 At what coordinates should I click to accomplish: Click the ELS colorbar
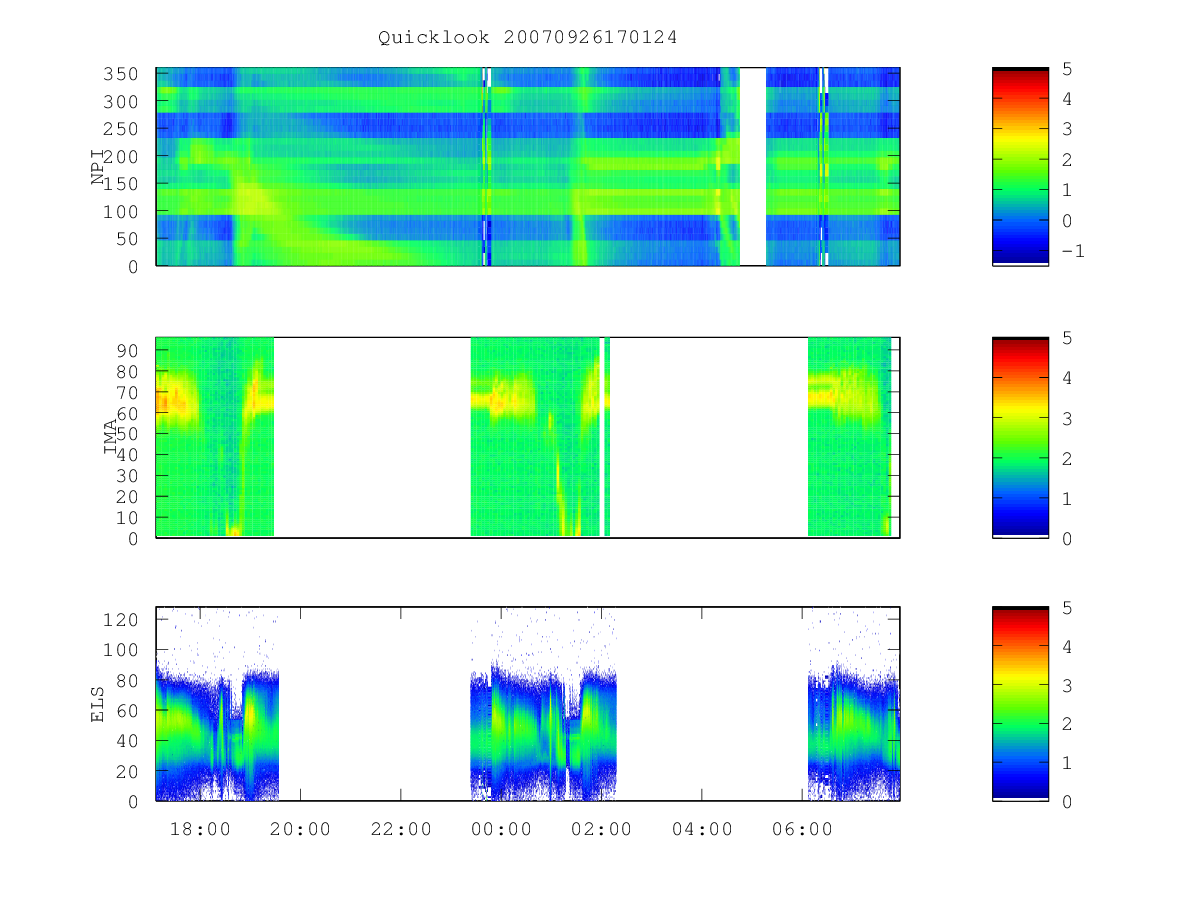pyautogui.click(x=1020, y=704)
